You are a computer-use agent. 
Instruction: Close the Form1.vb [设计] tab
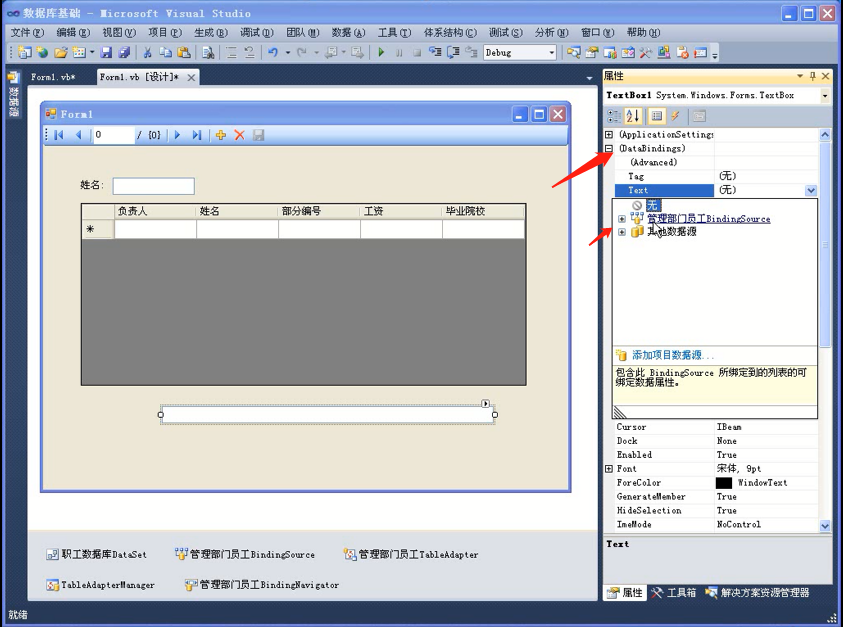click(191, 77)
